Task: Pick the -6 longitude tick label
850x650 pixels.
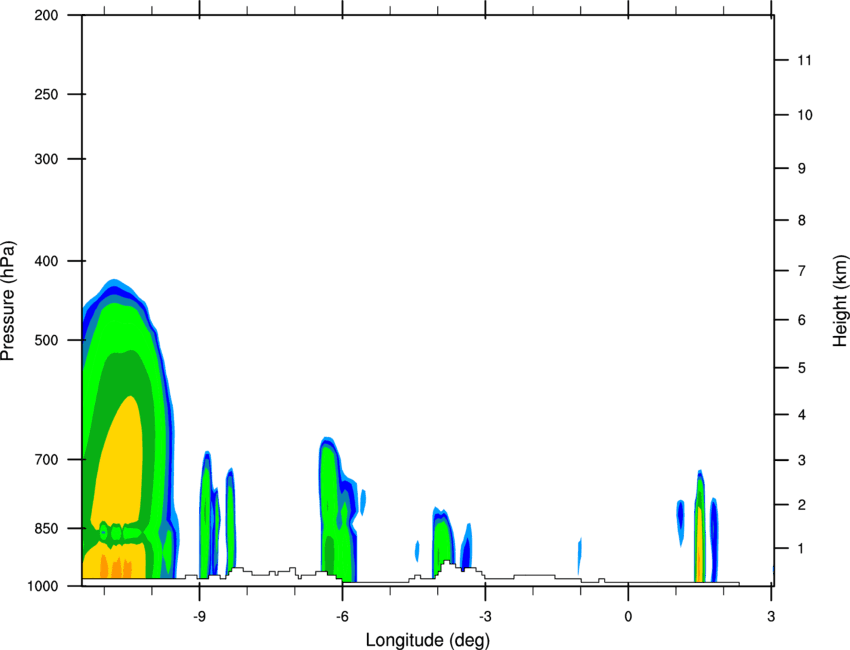Action: pos(342,616)
